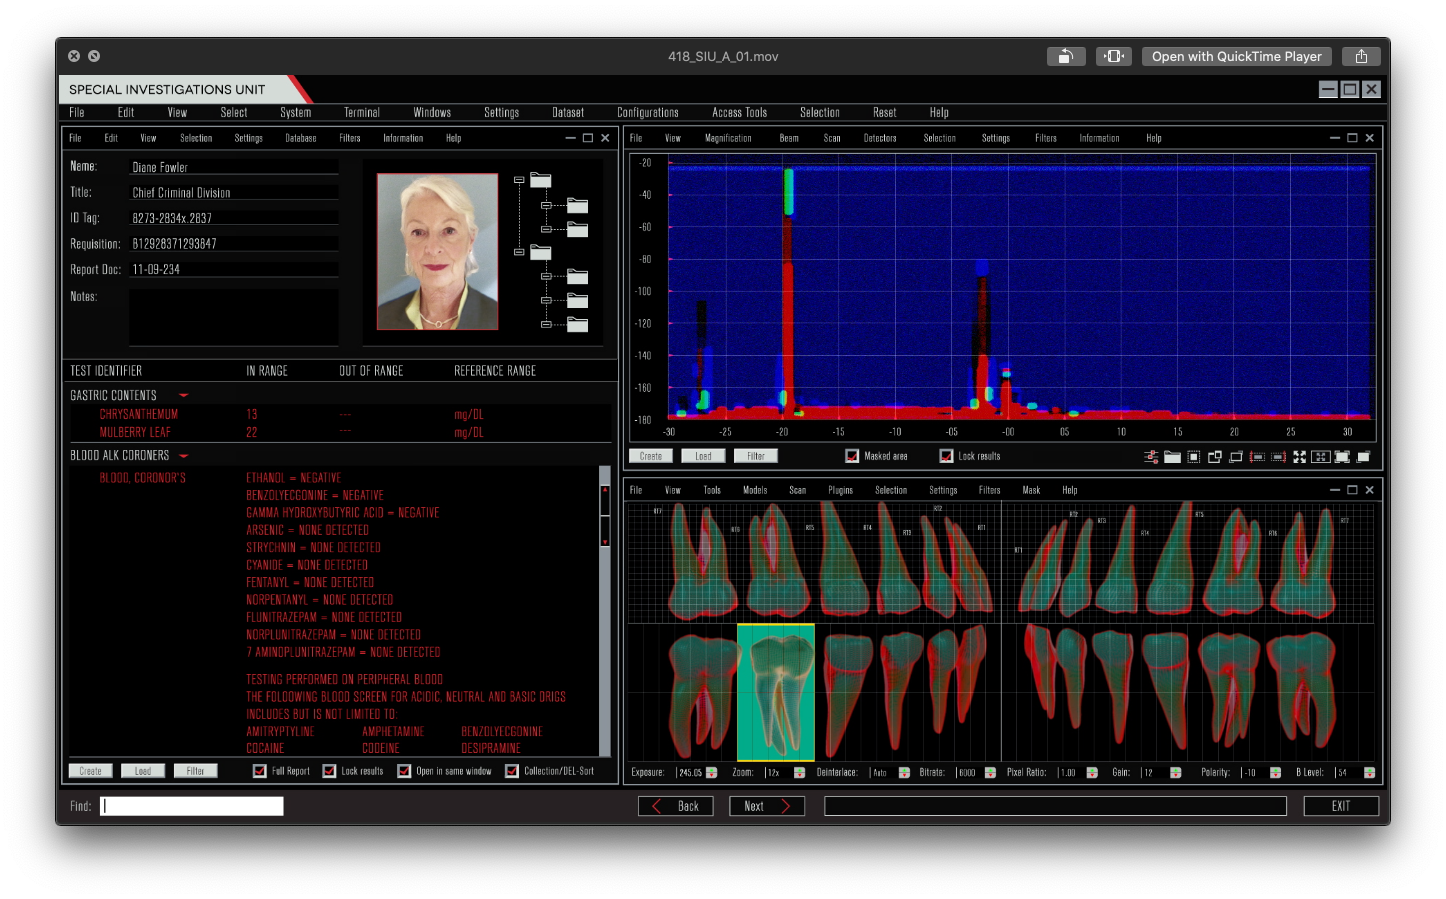The width and height of the screenshot is (1446, 899).
Task: Open the Deinterlace Auto dropdown
Action: (x=904, y=773)
